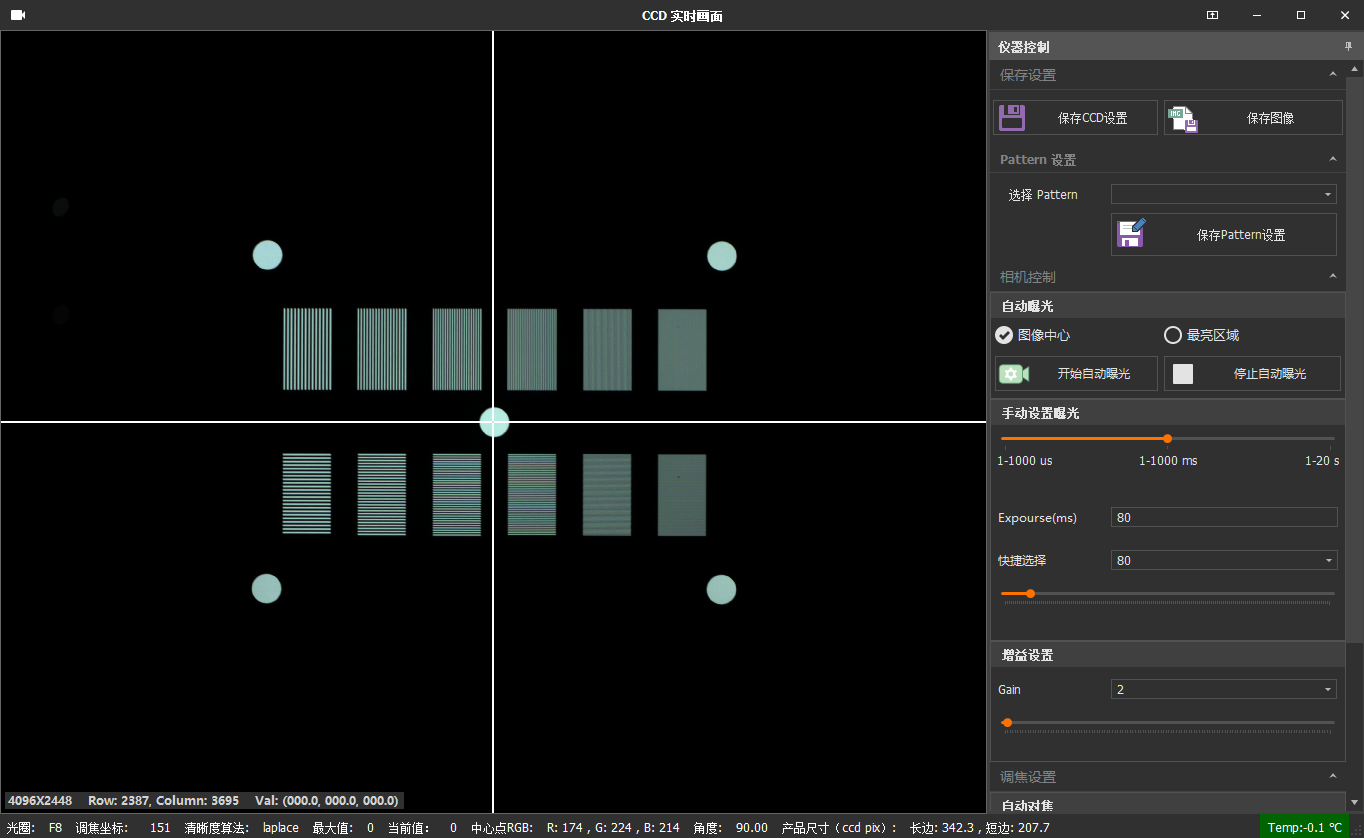
Task: Click the lower-left circular marker in the image
Action: point(266,589)
